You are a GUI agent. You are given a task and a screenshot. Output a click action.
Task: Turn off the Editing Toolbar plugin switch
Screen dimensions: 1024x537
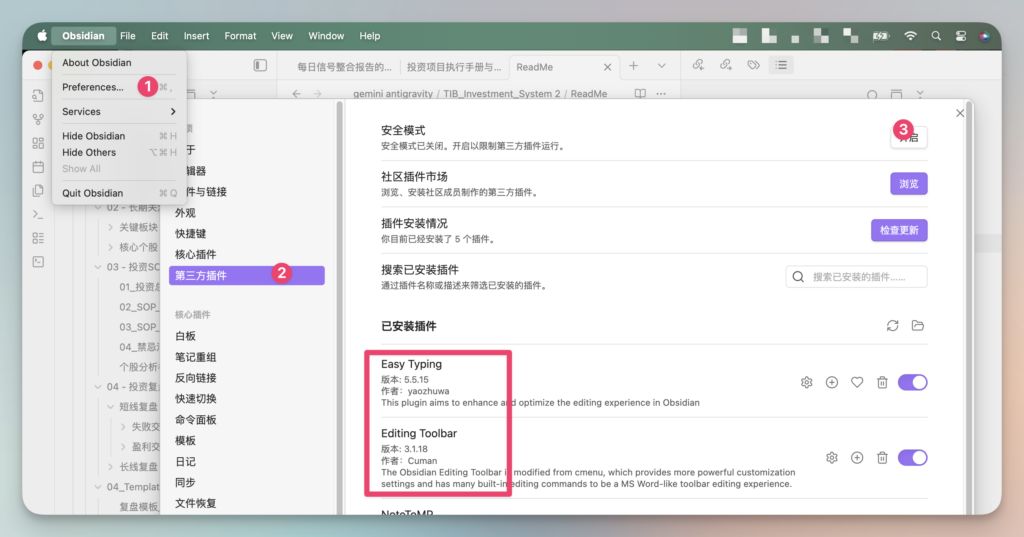pyautogui.click(x=912, y=457)
